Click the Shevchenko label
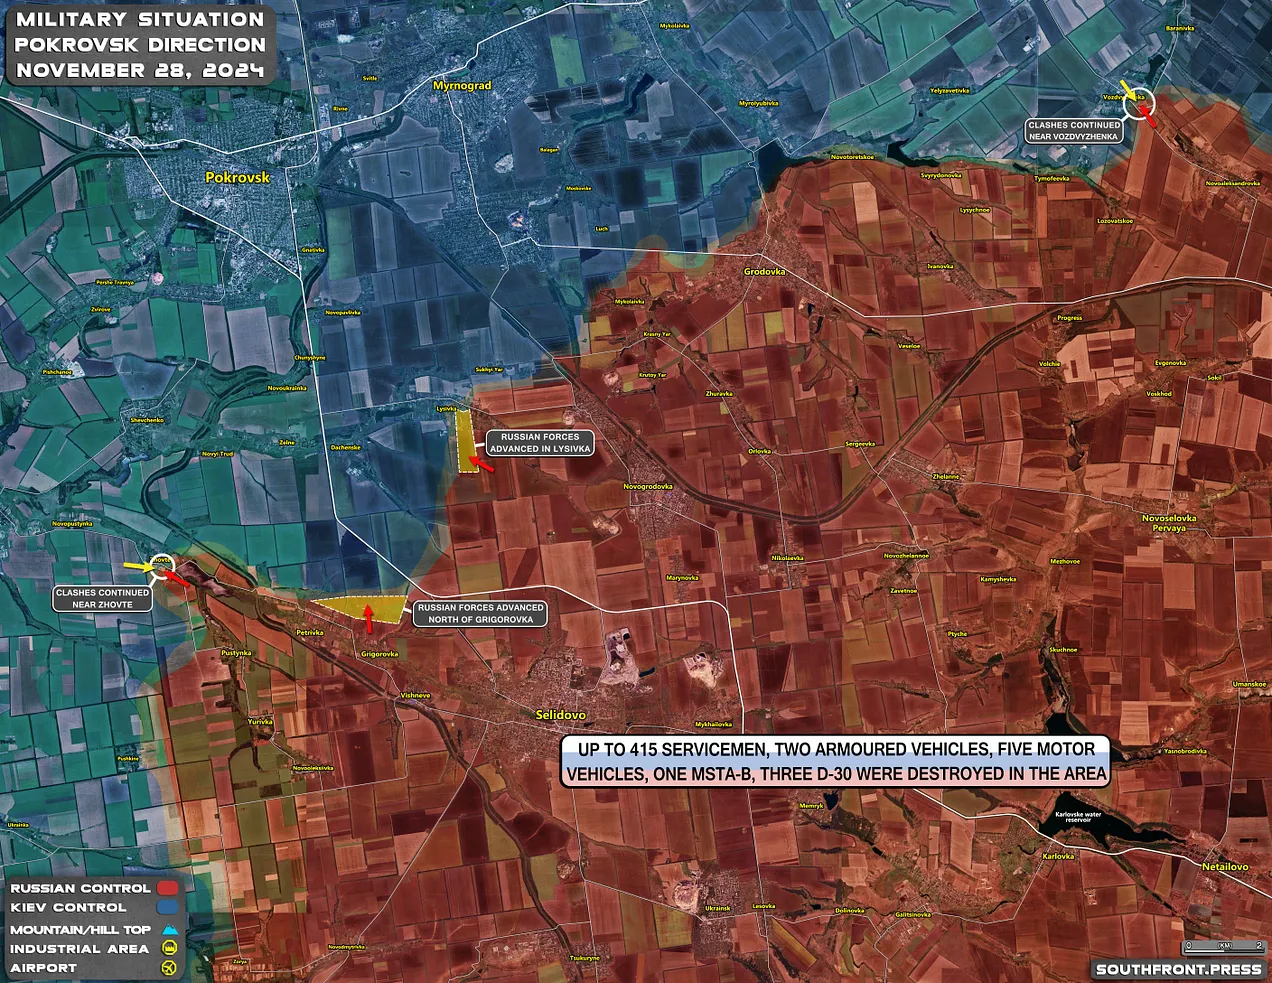Image resolution: width=1272 pixels, height=983 pixels. 146,421
